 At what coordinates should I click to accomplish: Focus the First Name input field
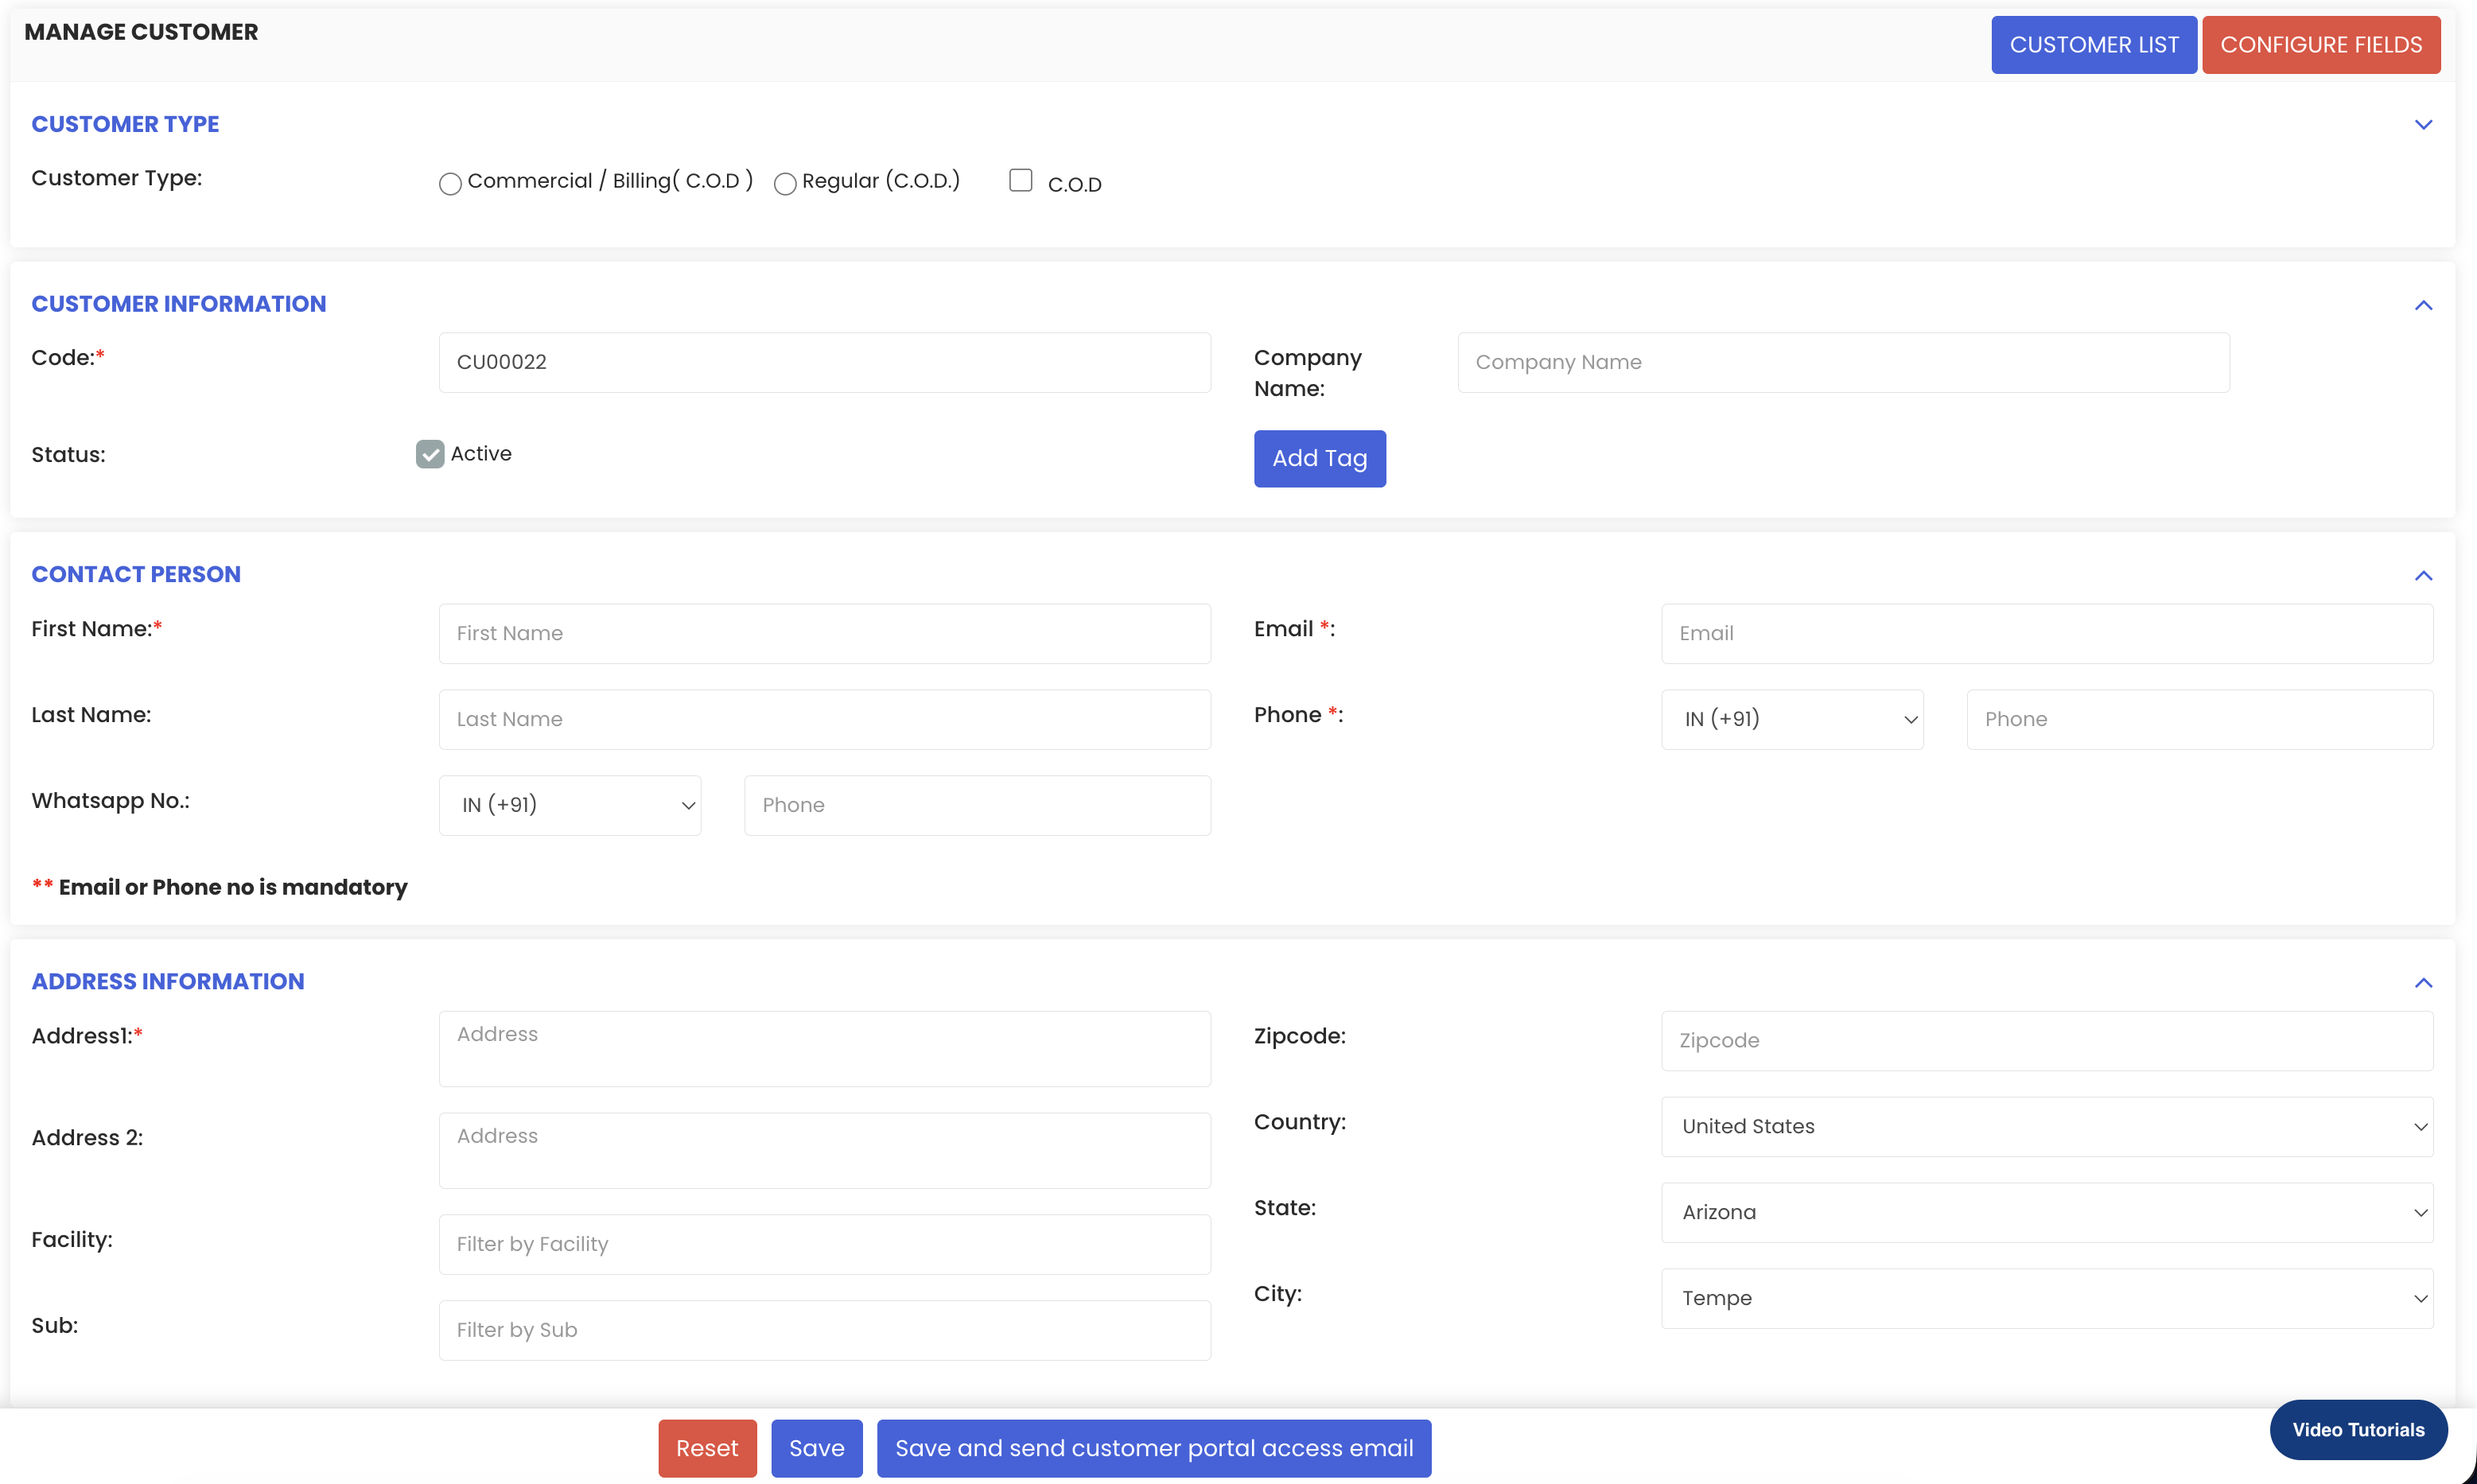[824, 633]
